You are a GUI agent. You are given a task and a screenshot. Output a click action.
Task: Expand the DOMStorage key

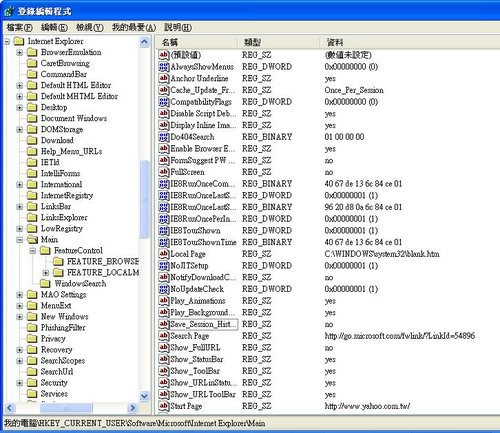[20, 130]
